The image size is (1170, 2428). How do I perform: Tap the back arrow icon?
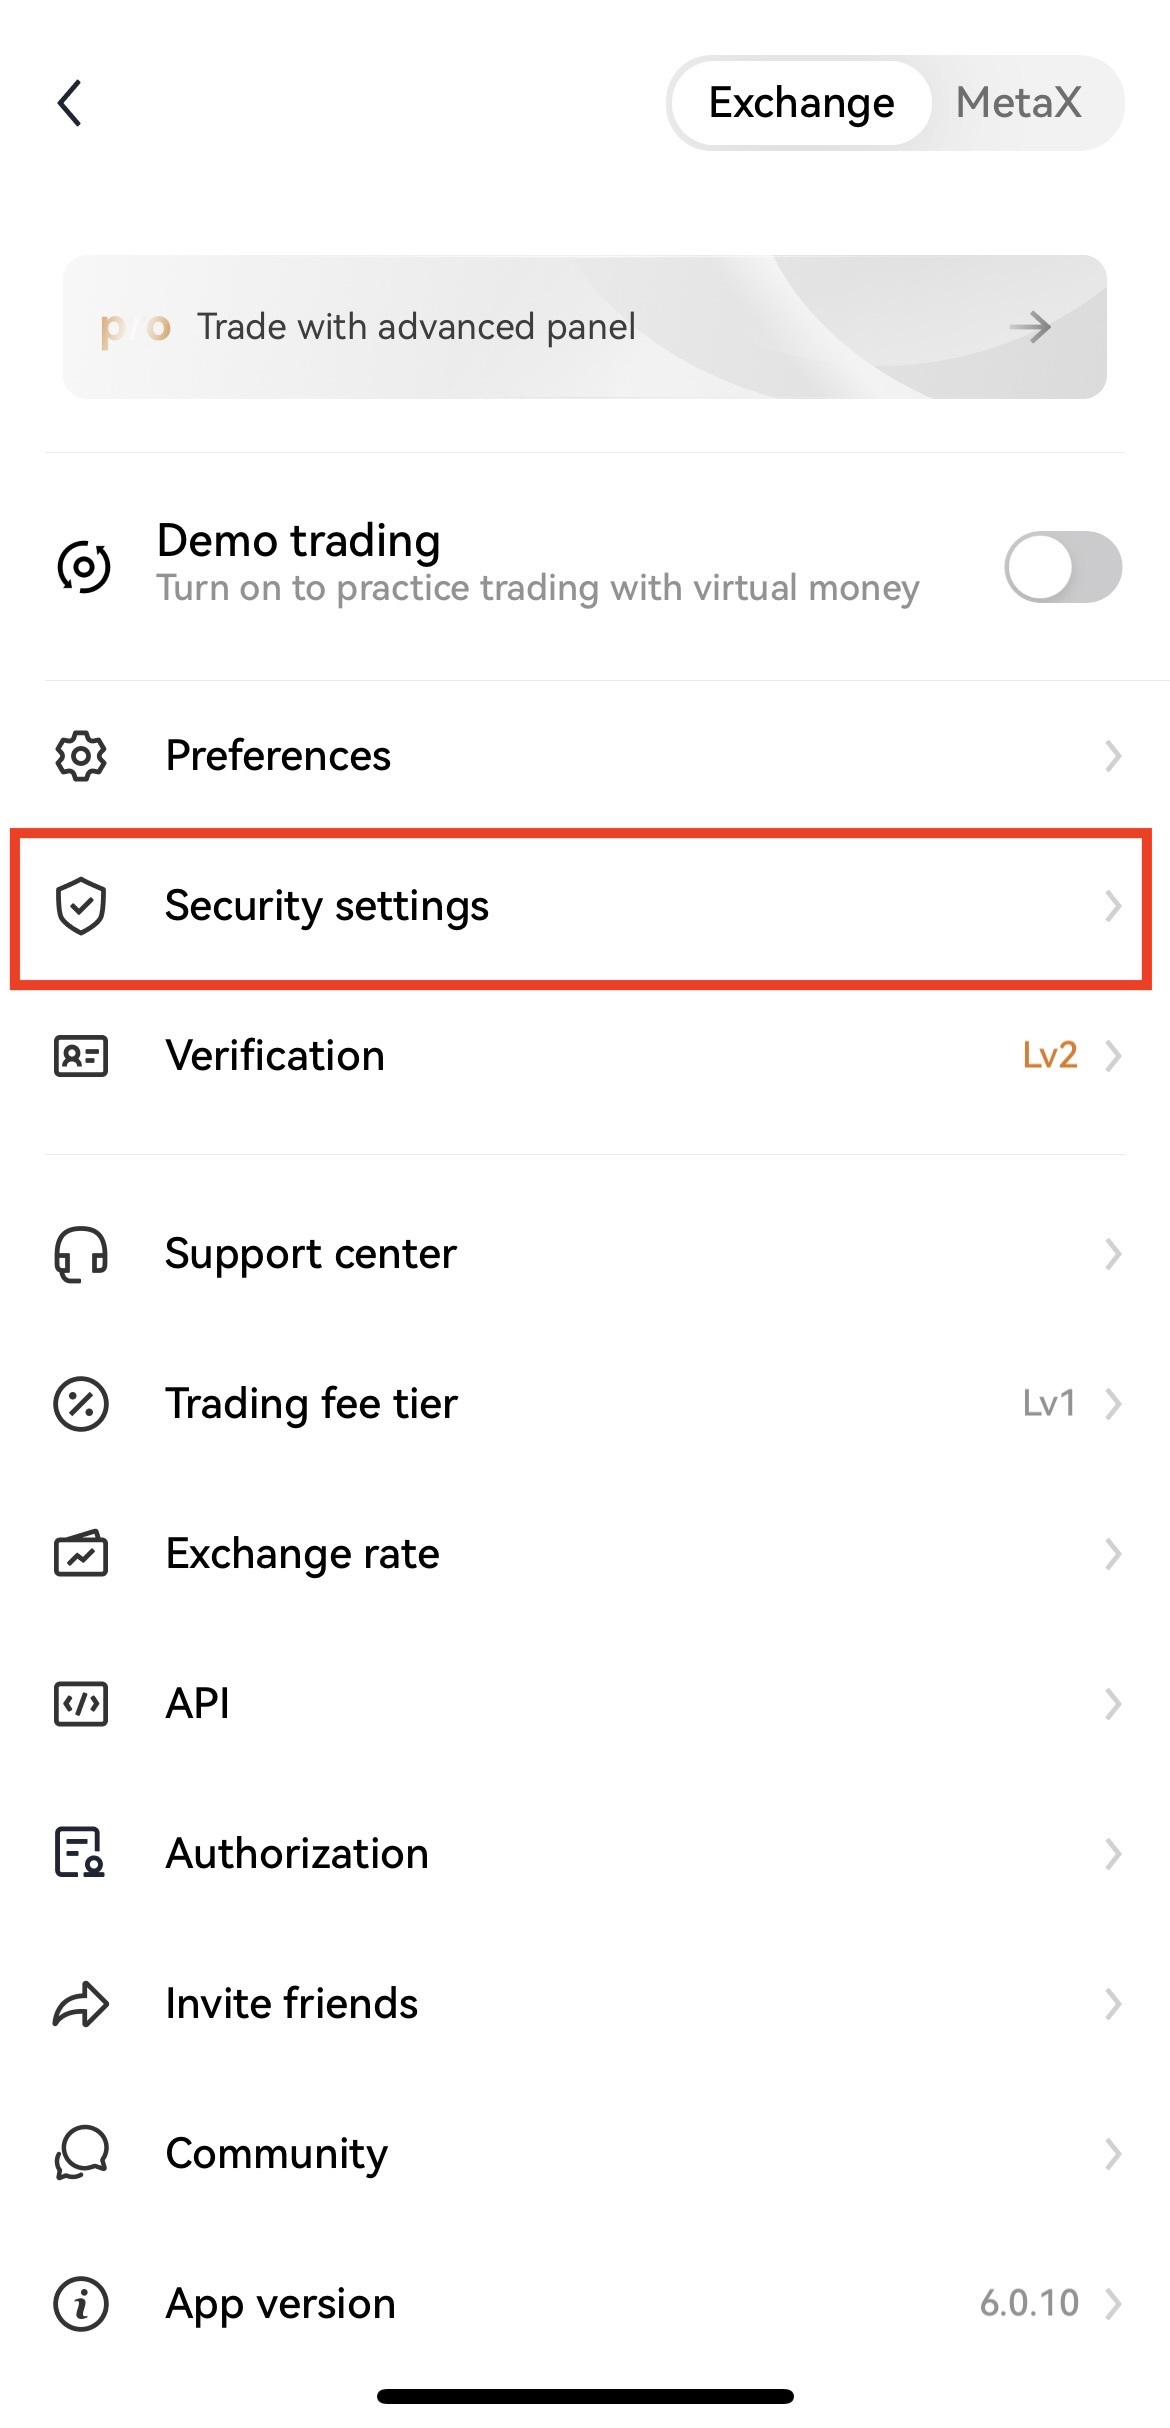pos(69,103)
